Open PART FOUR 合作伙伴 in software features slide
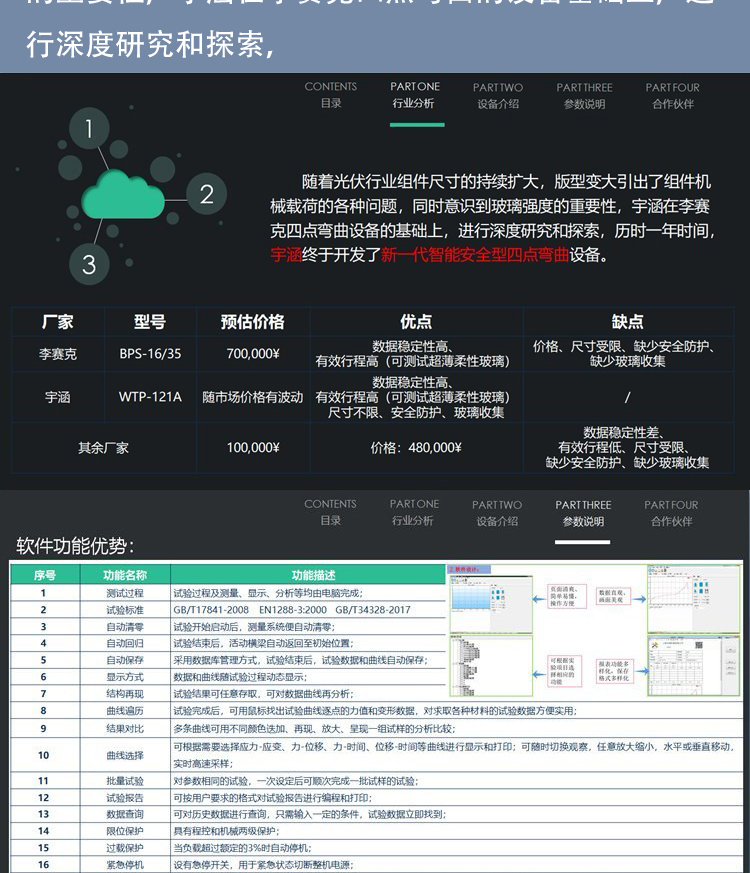This screenshot has height=873, width=750. (671, 513)
